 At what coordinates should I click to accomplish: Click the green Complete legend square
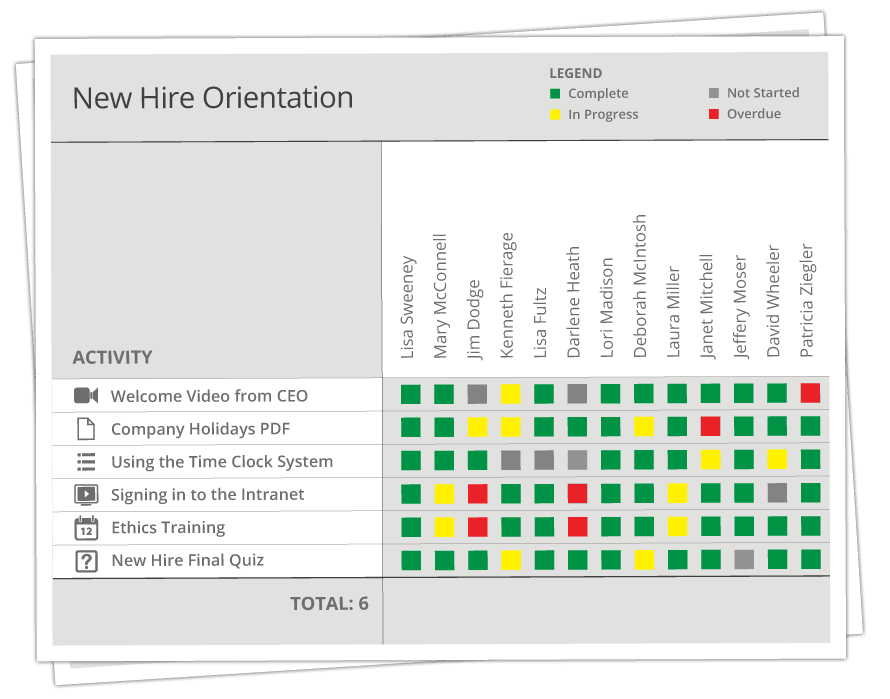(555, 94)
